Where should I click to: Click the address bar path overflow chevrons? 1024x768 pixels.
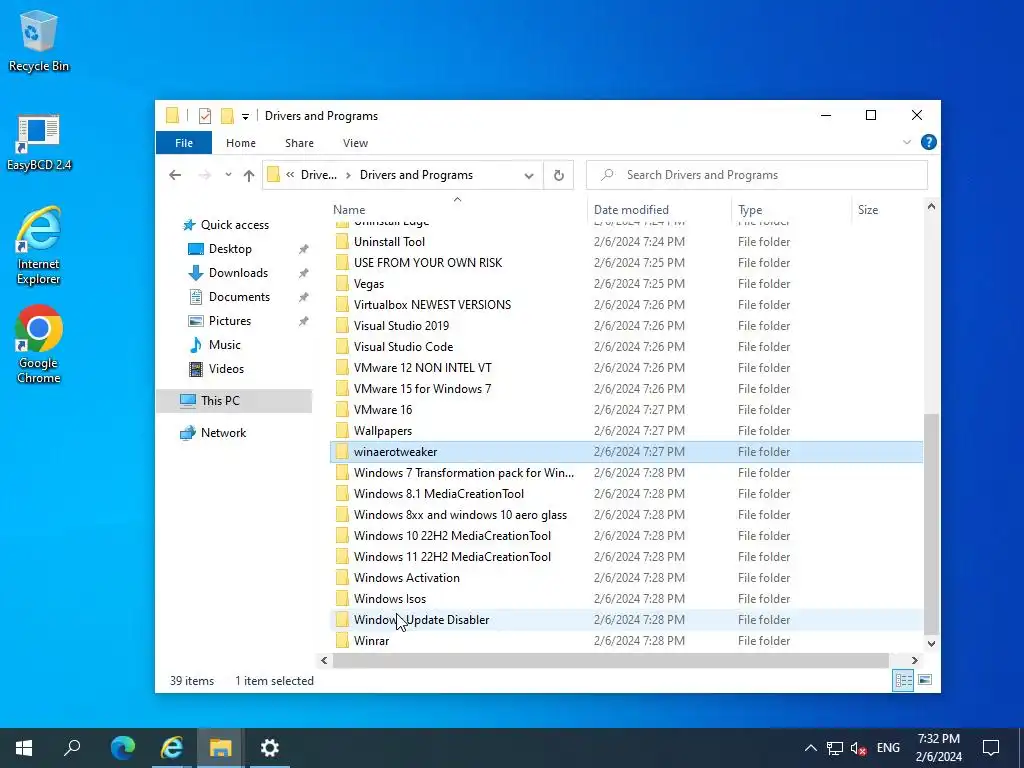tap(290, 174)
